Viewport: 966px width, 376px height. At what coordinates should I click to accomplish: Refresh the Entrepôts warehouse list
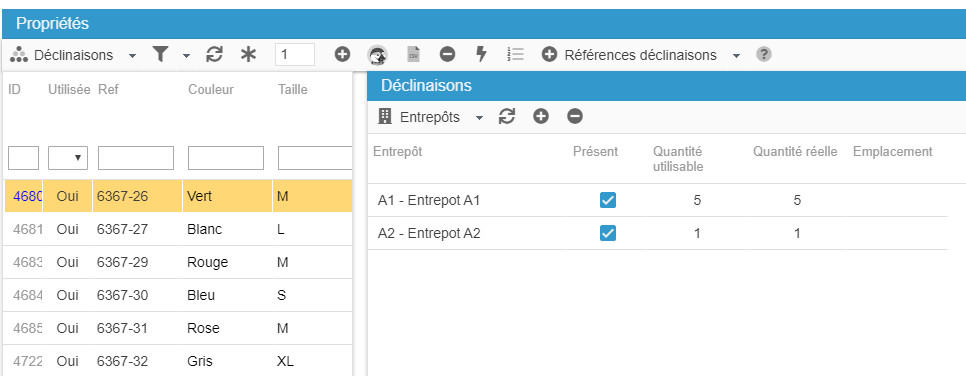(506, 116)
